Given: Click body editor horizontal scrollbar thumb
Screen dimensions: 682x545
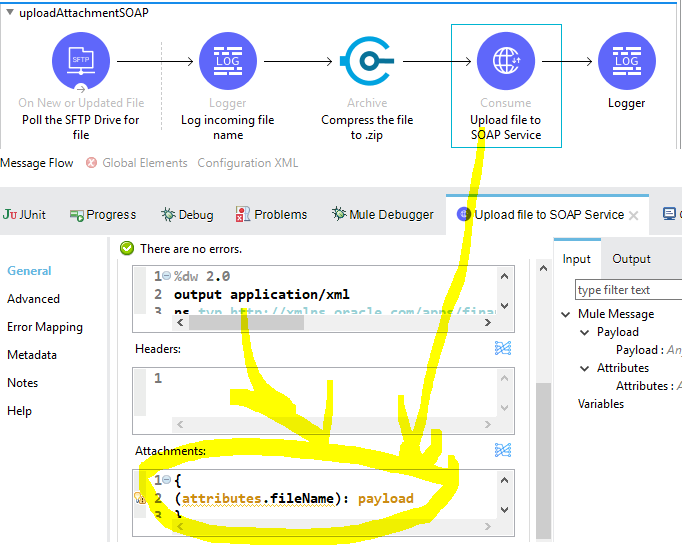Looking at the screenshot, I should click(246, 322).
